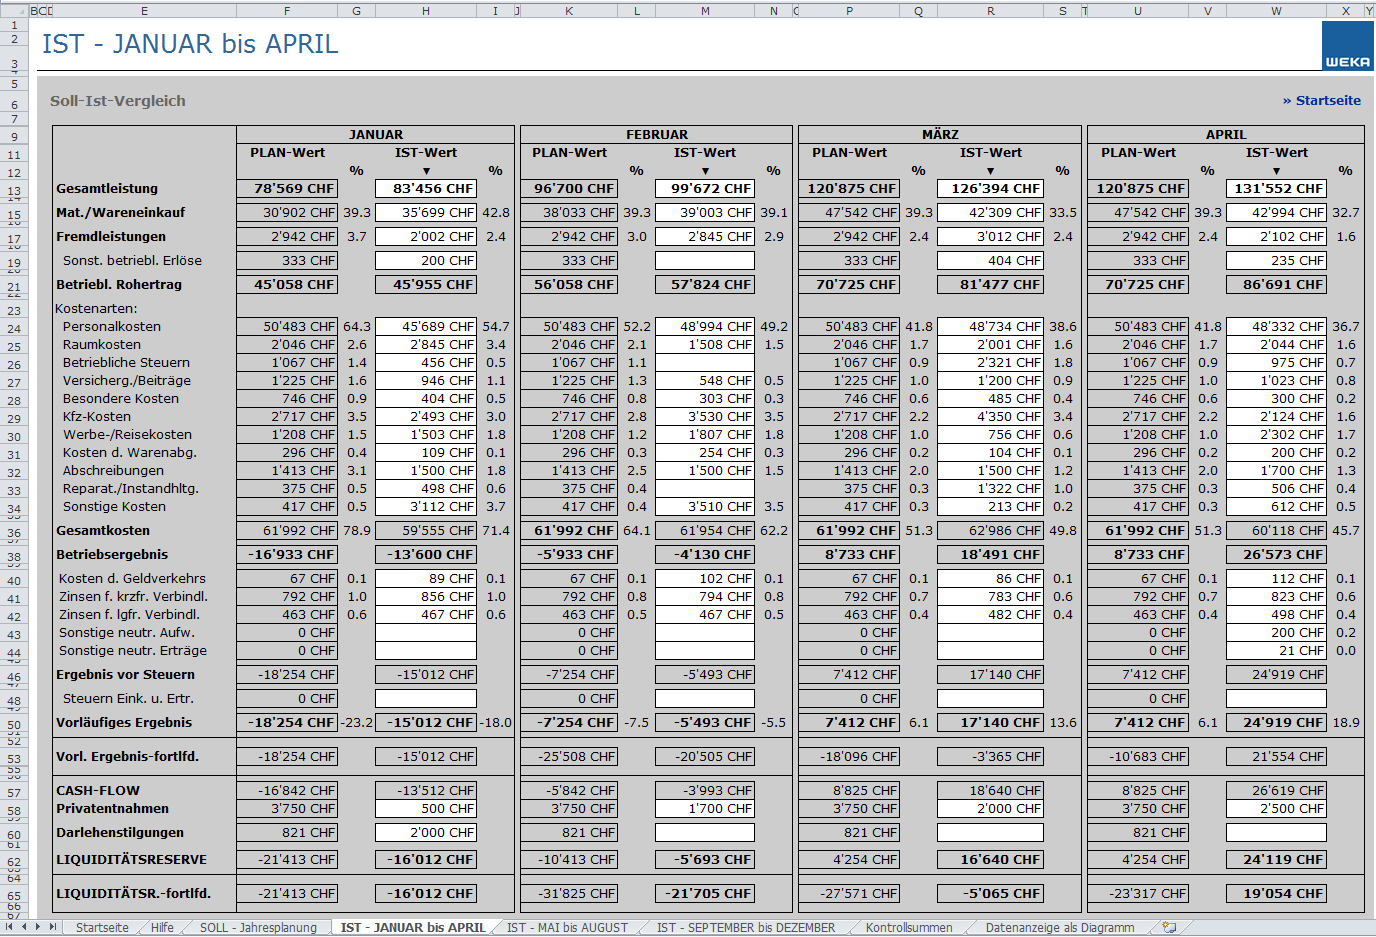1376x937 pixels.
Task: Select column header E
Action: pyautogui.click(x=144, y=11)
